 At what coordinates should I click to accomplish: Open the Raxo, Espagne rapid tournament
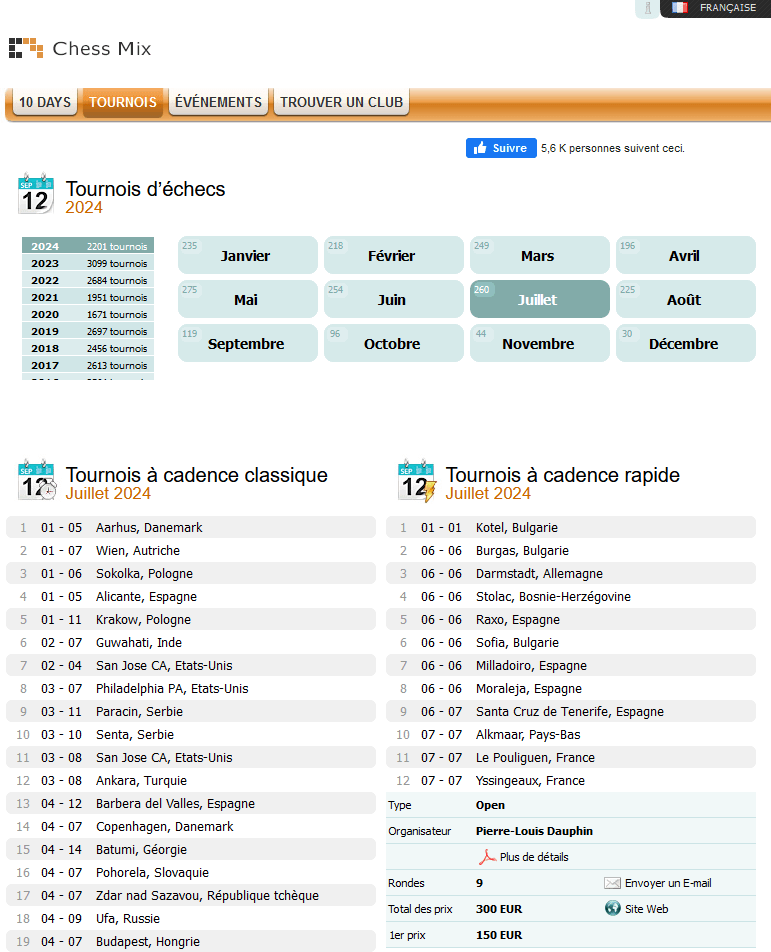[571, 619]
